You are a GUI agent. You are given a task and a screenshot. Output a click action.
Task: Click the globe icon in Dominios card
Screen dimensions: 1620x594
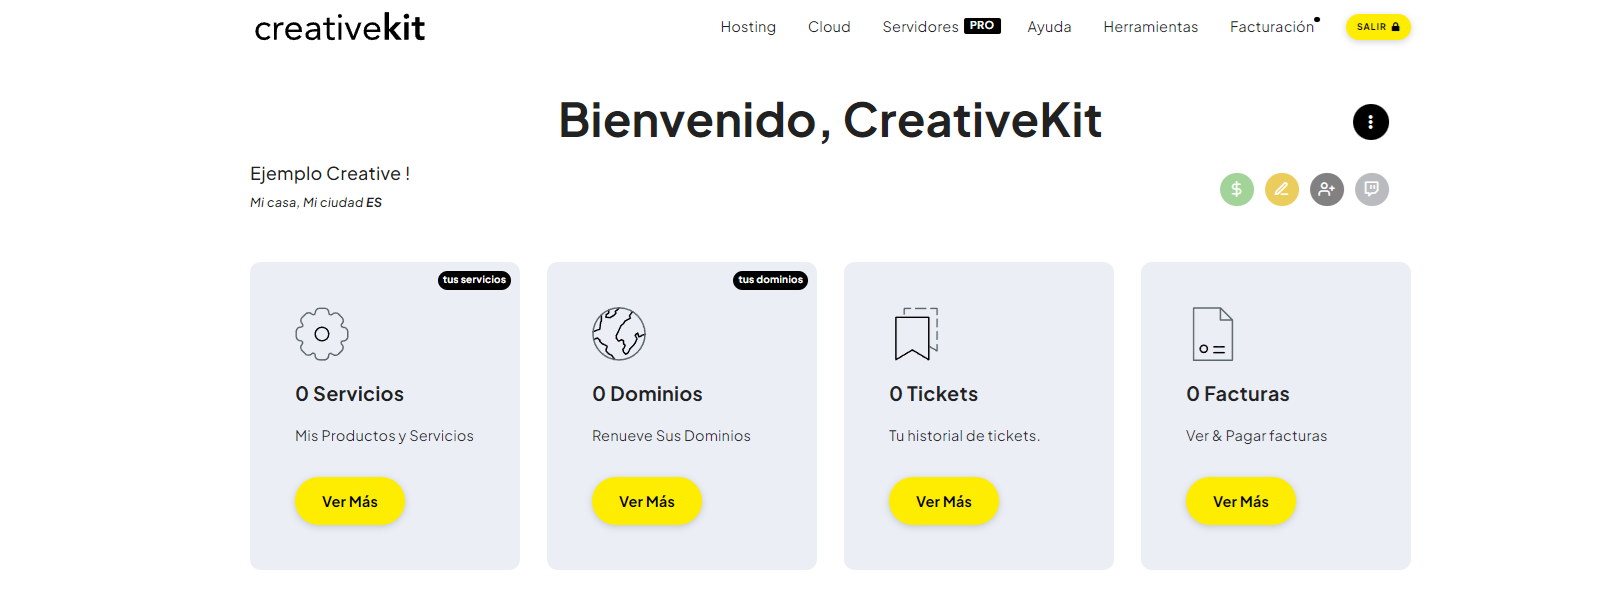click(x=619, y=334)
